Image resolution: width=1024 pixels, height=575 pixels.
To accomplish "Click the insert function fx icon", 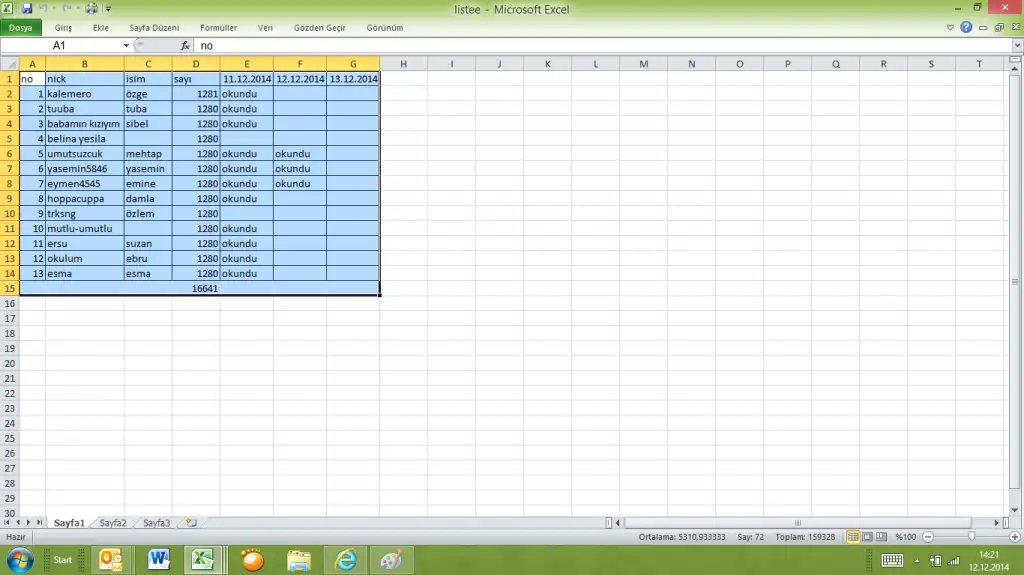I will (186, 46).
